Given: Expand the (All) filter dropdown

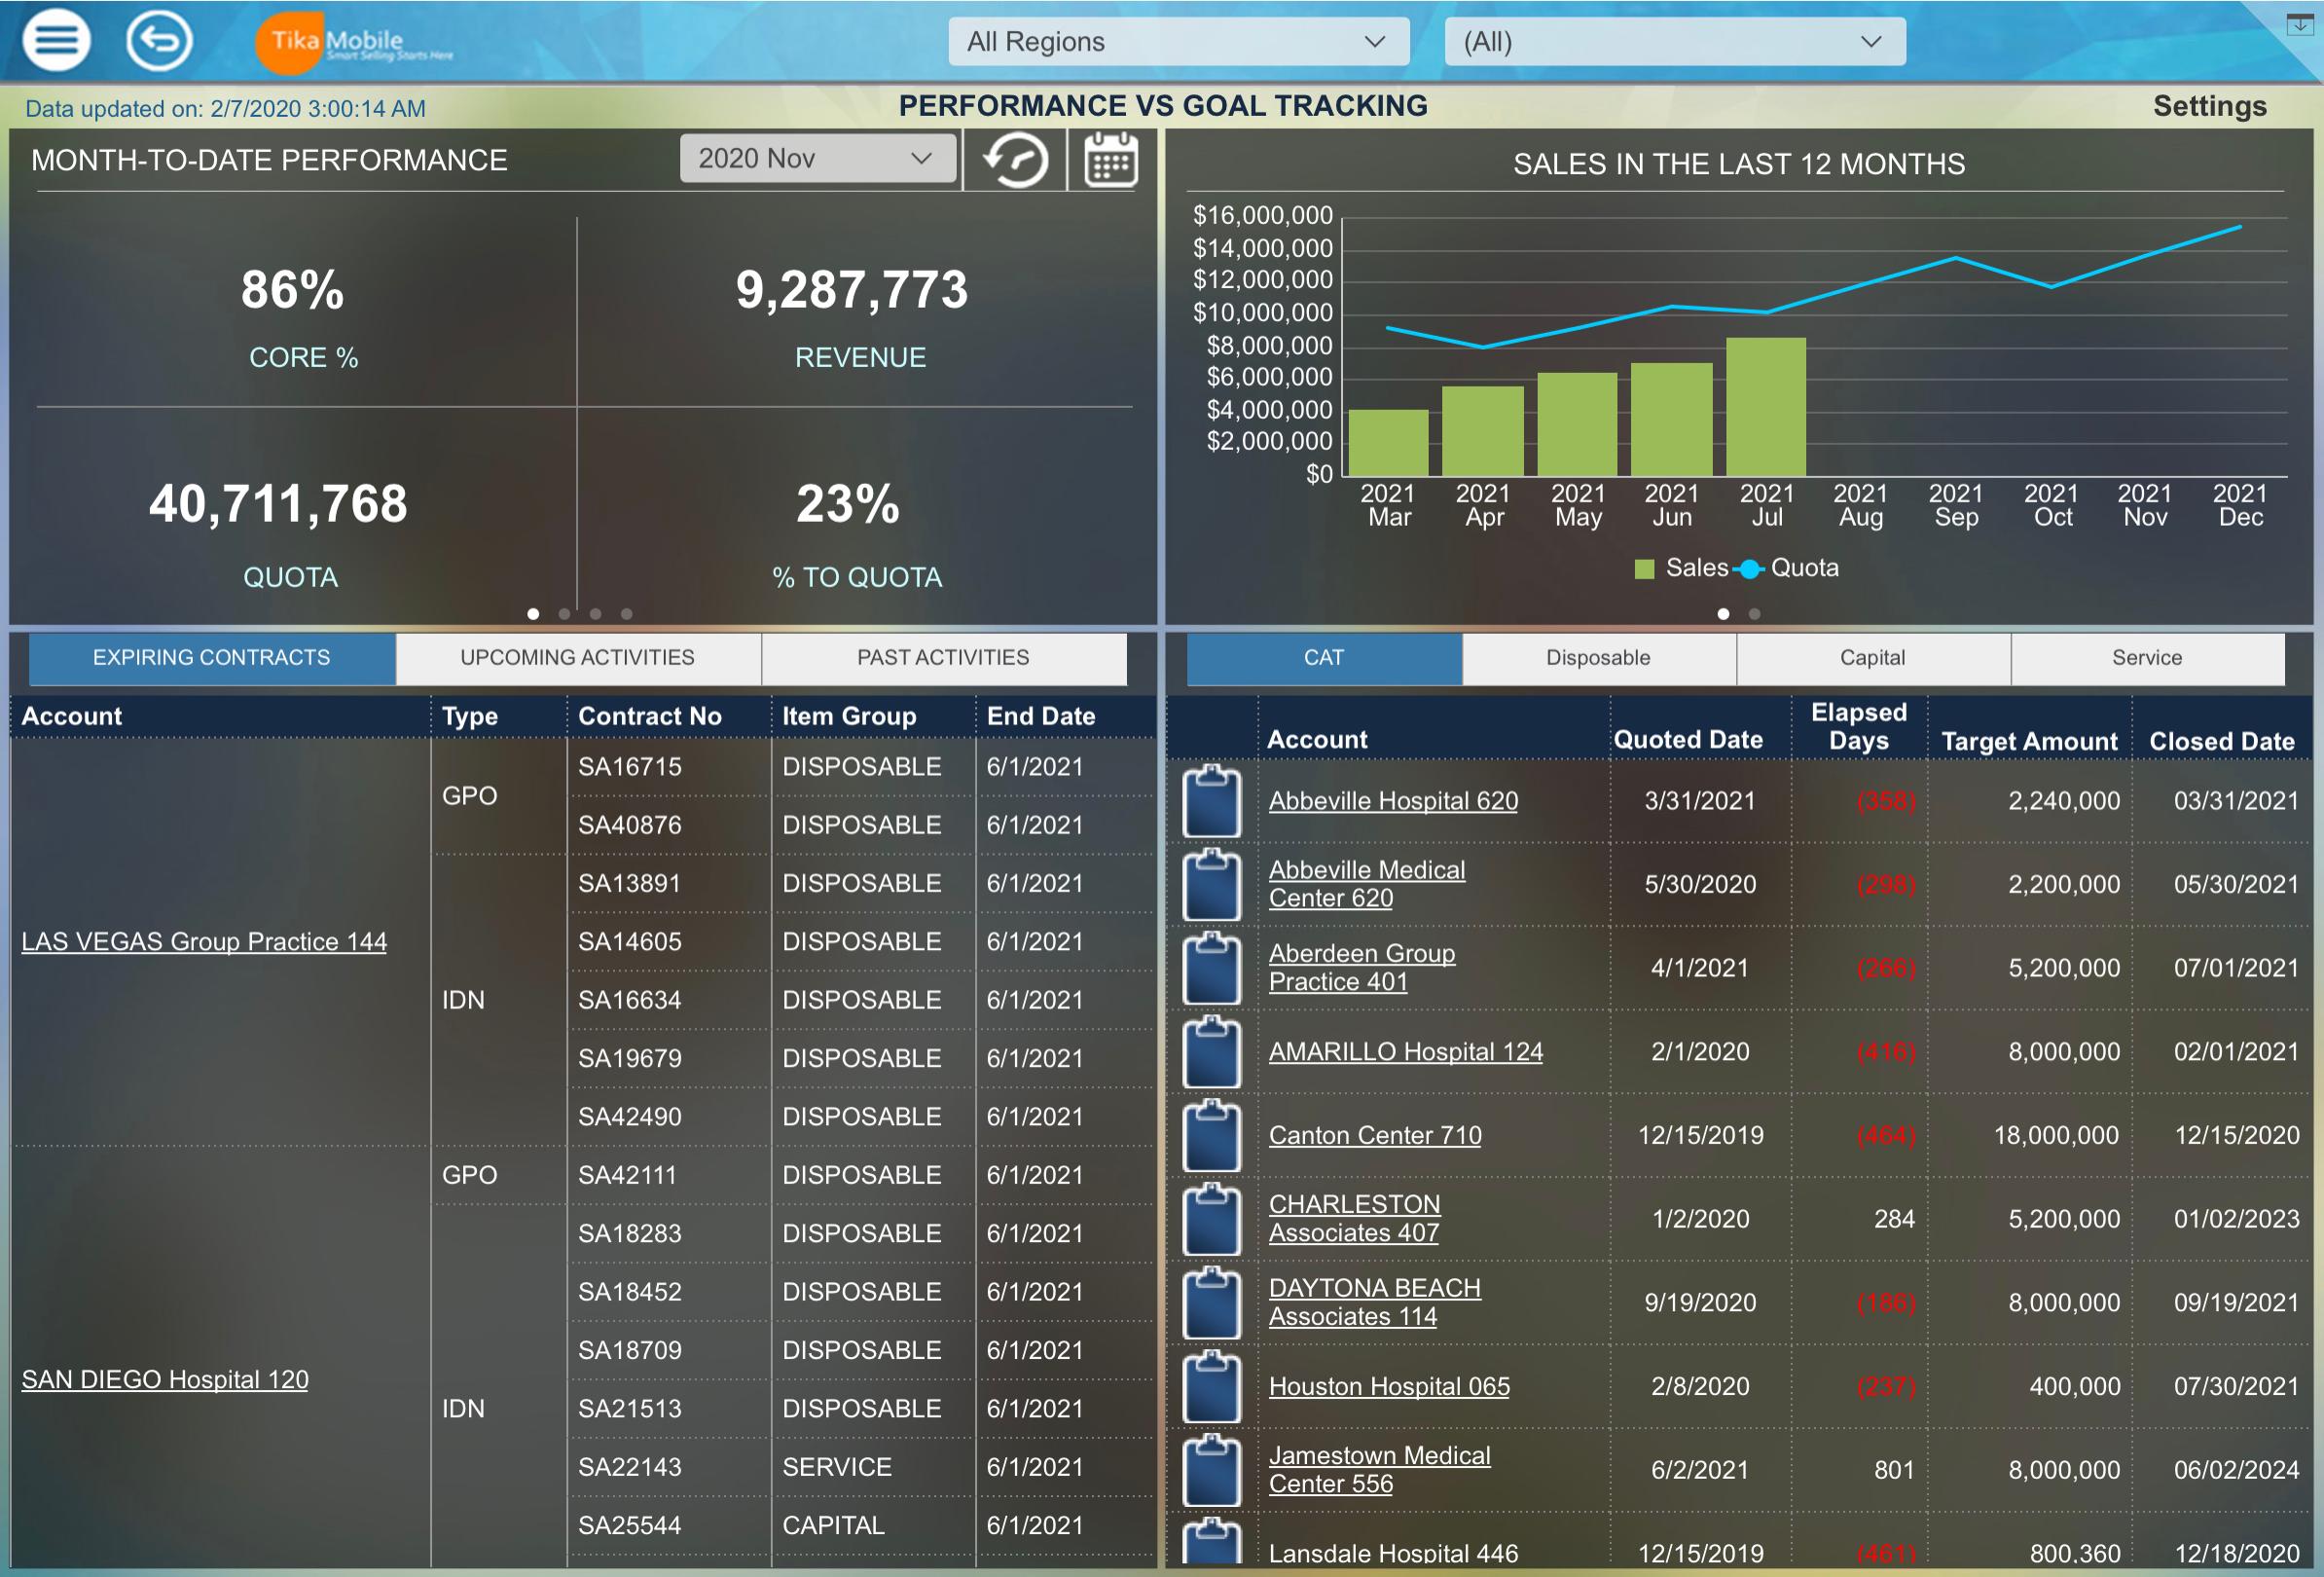Looking at the screenshot, I should [x=1674, y=42].
